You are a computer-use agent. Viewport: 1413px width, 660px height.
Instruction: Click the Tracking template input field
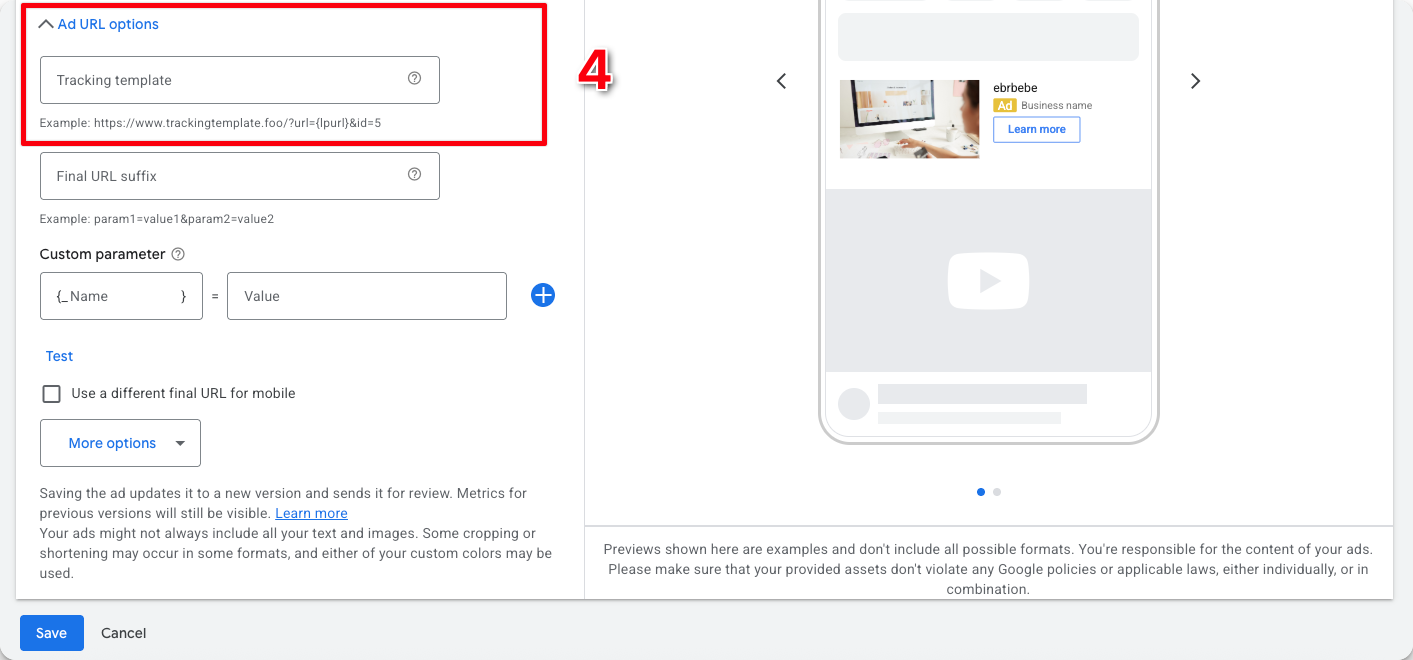click(239, 80)
